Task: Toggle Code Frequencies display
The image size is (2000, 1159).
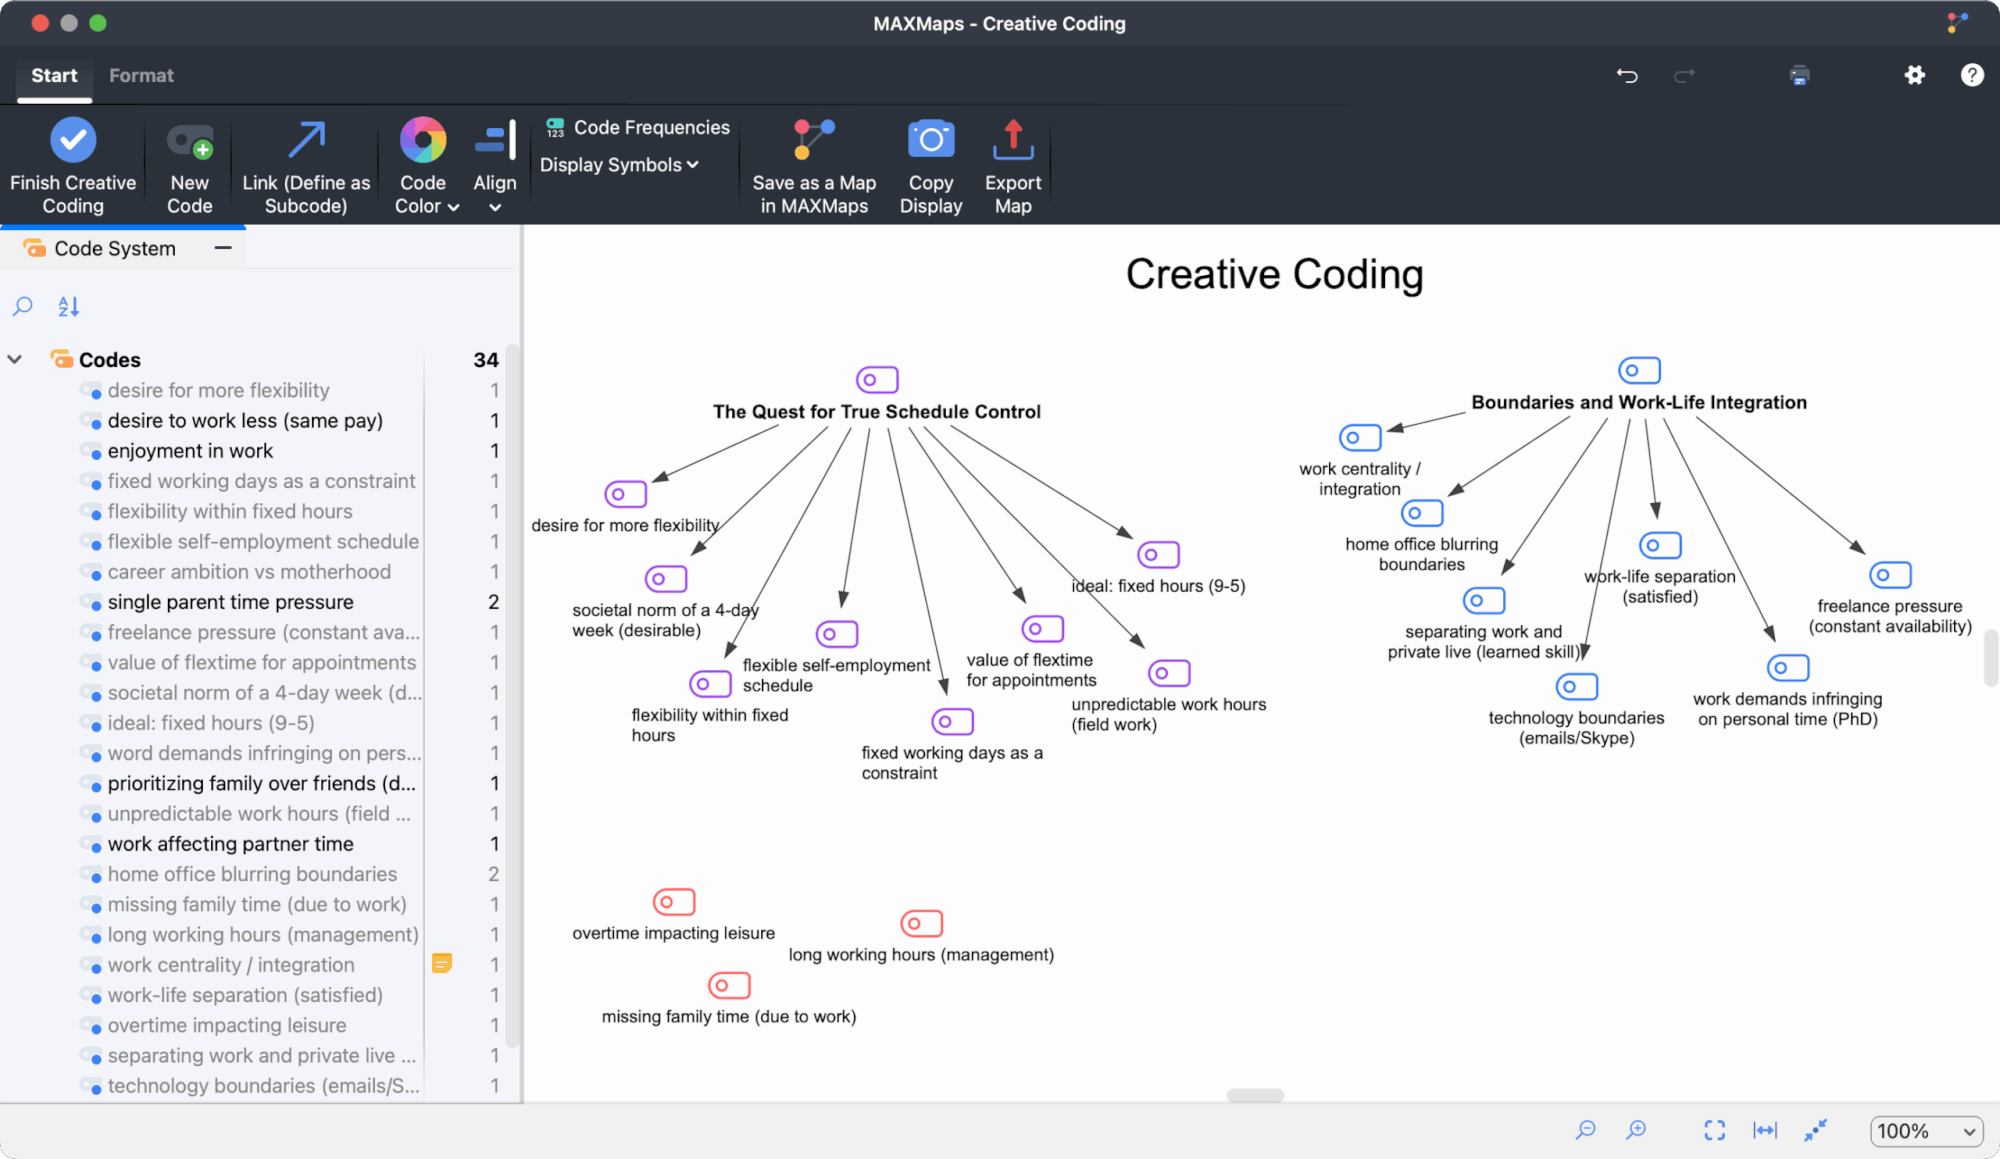Action: click(x=637, y=127)
